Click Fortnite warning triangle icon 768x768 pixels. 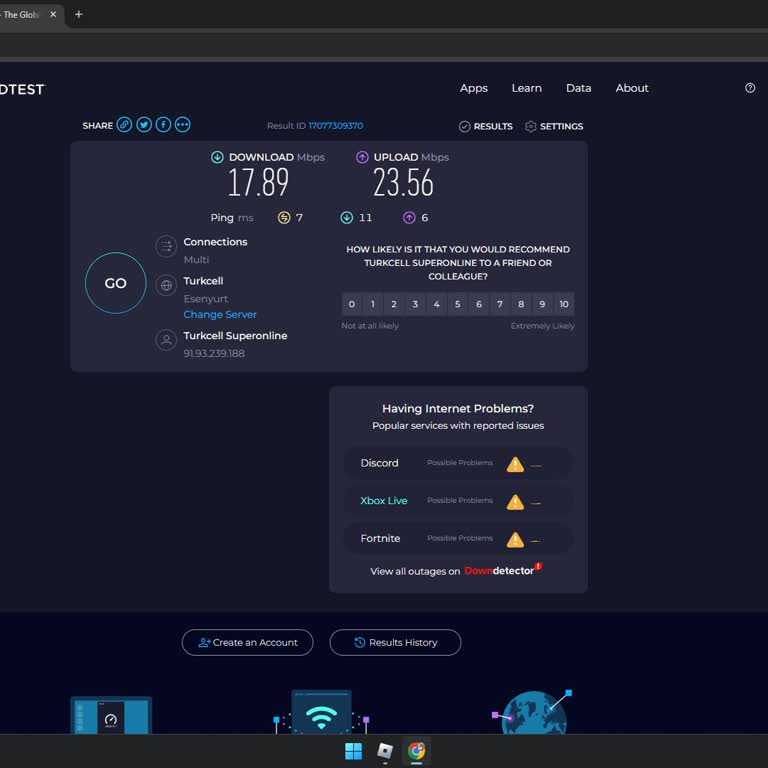coord(515,539)
